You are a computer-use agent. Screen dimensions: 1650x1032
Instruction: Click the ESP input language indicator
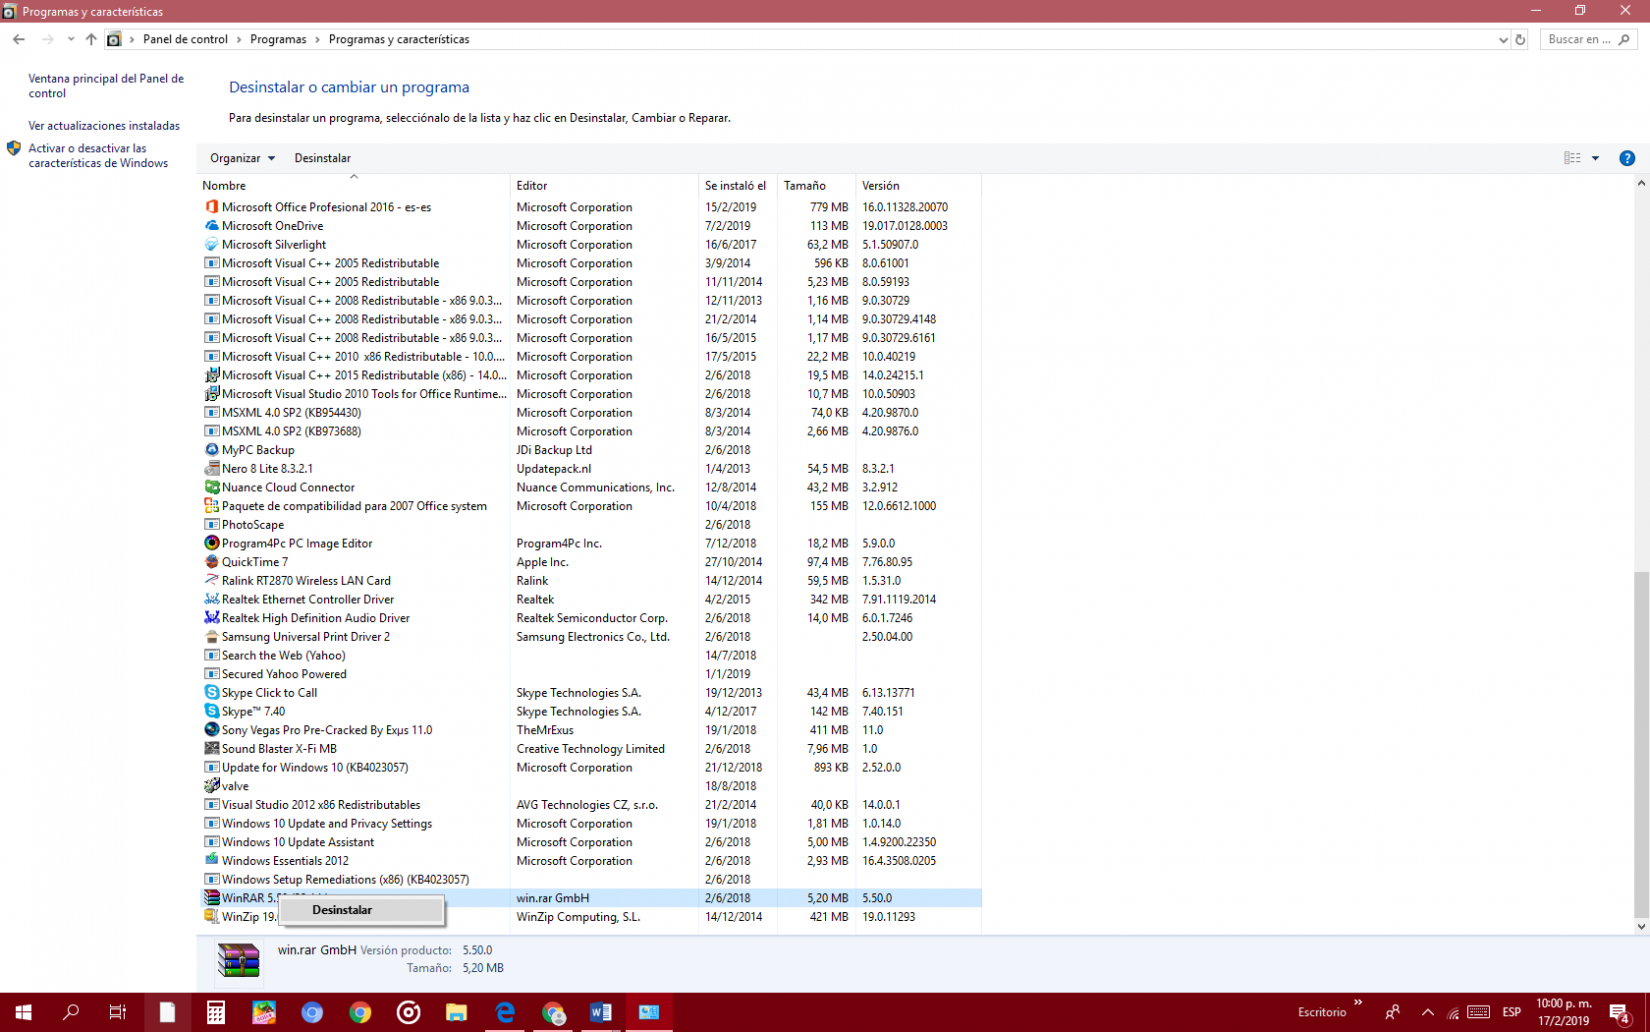click(1511, 1012)
